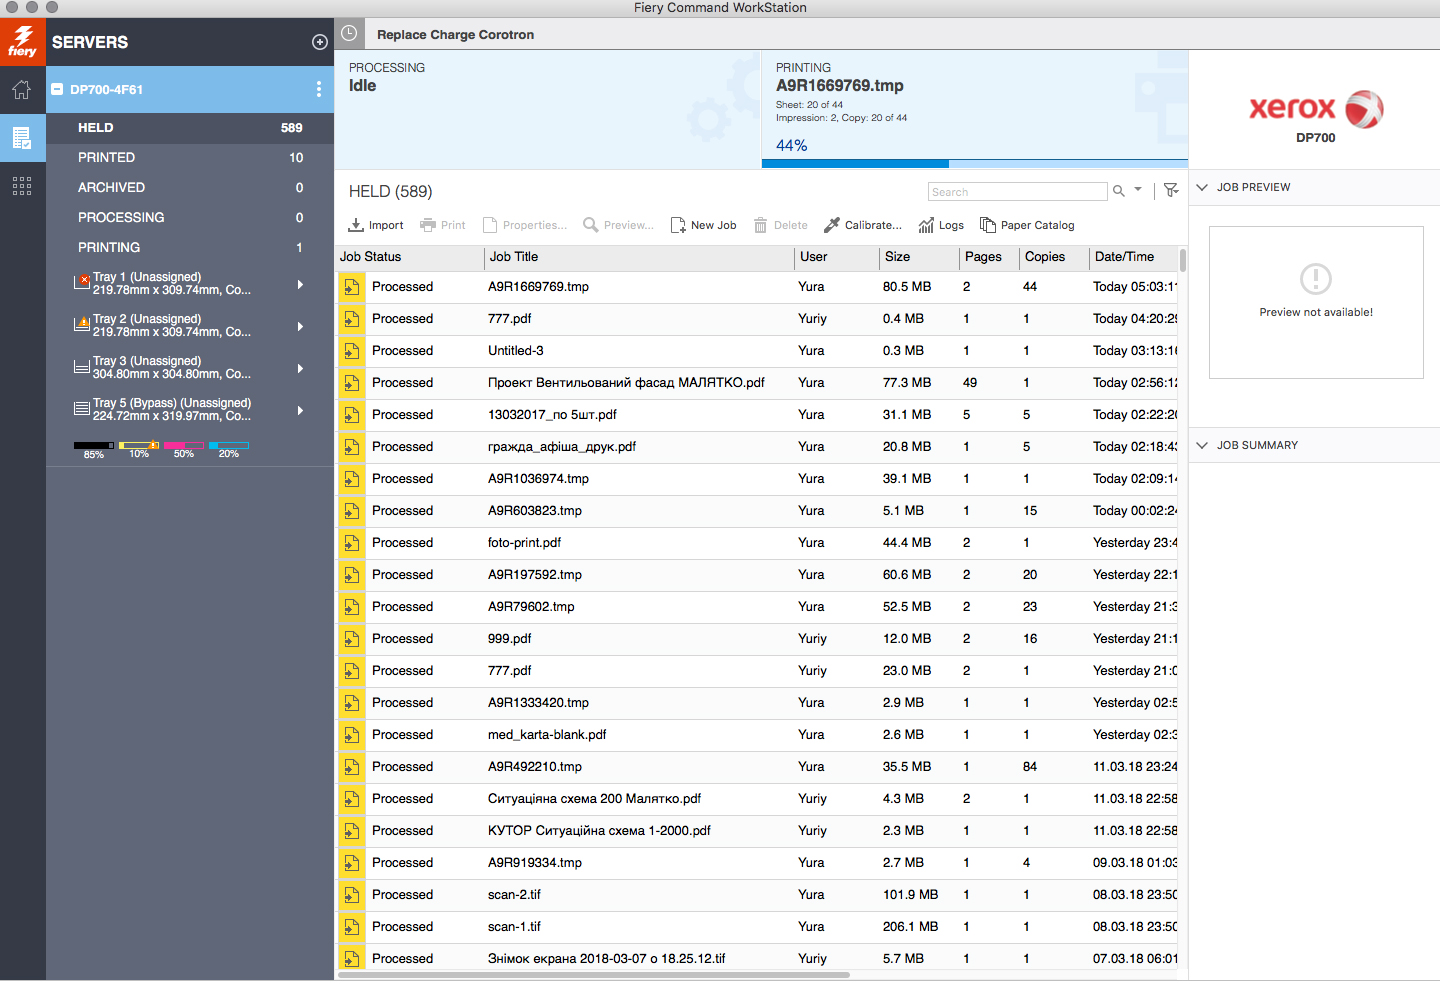This screenshot has height=994, width=1440.
Task: Select the ARCHIVED queue
Action: 112,188
